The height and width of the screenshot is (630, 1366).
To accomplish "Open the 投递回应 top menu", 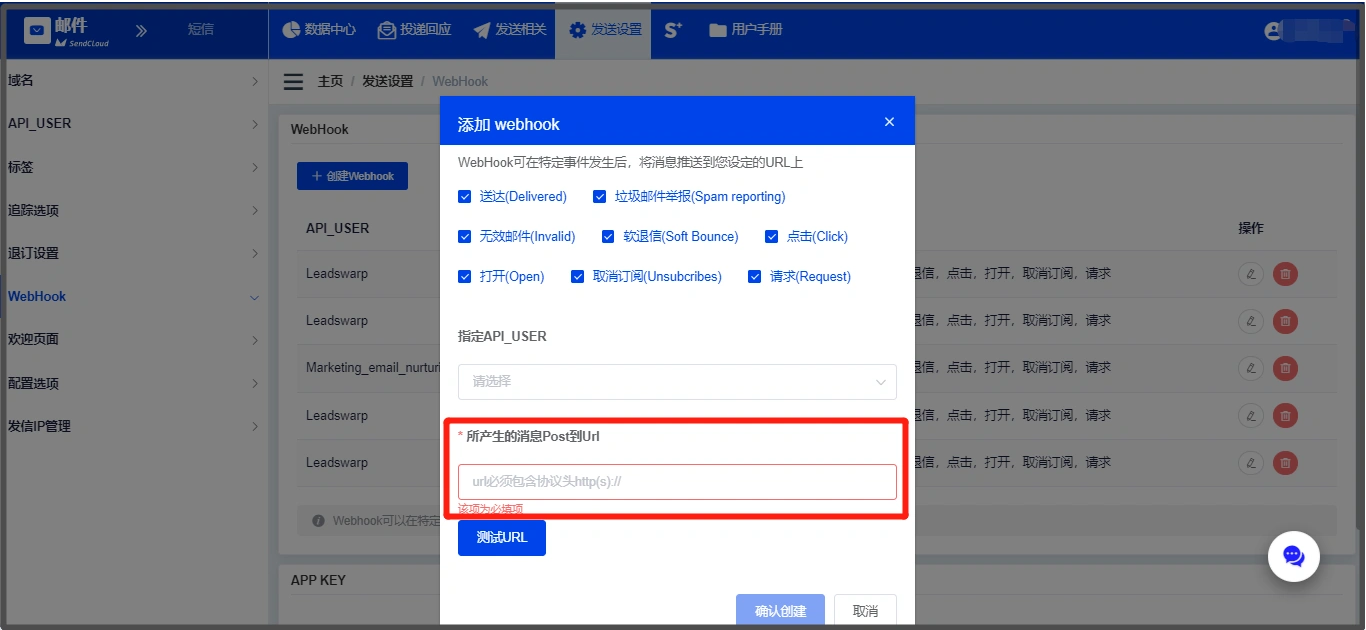I will tap(414, 30).
